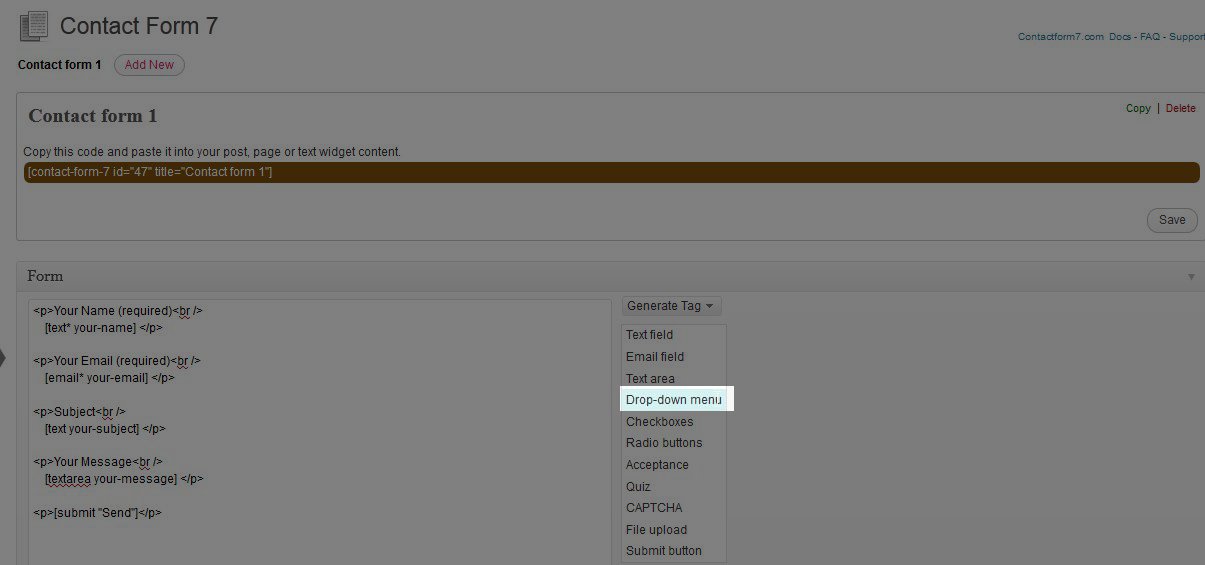
Task: Click the Add New button
Action: (149, 65)
